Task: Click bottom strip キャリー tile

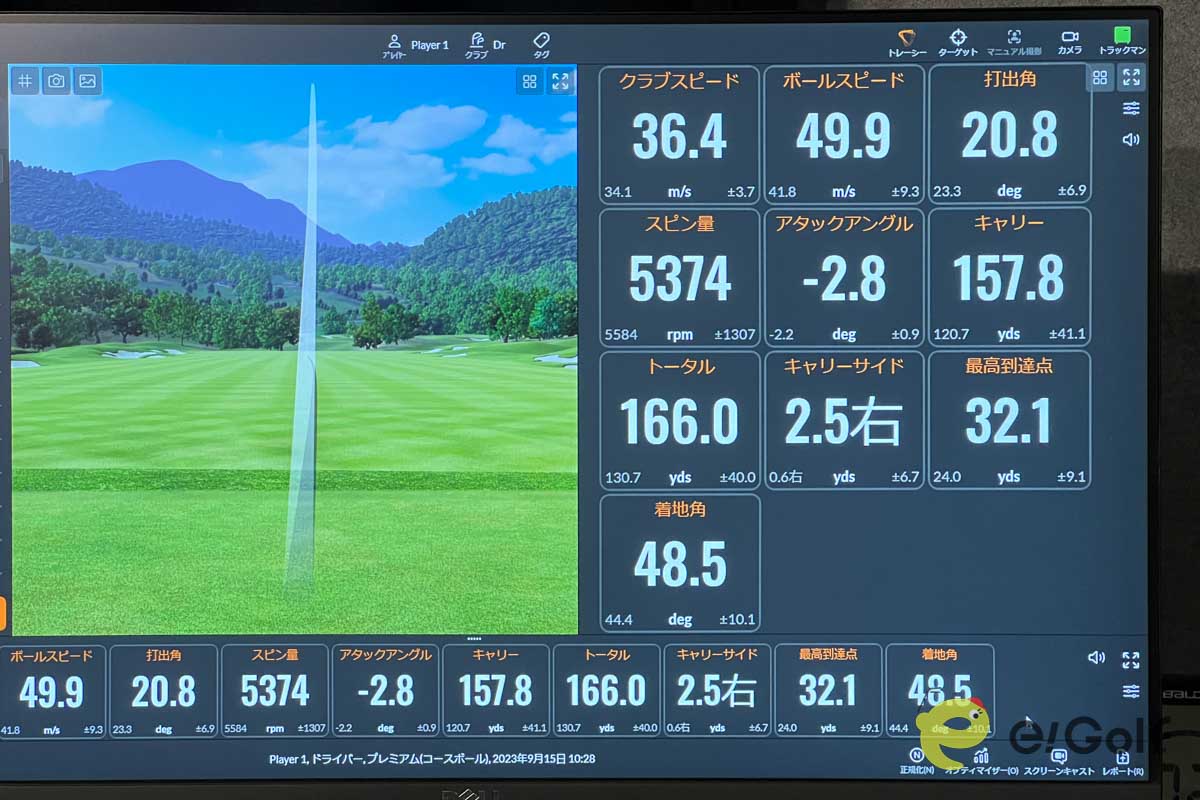Action: click(x=496, y=691)
